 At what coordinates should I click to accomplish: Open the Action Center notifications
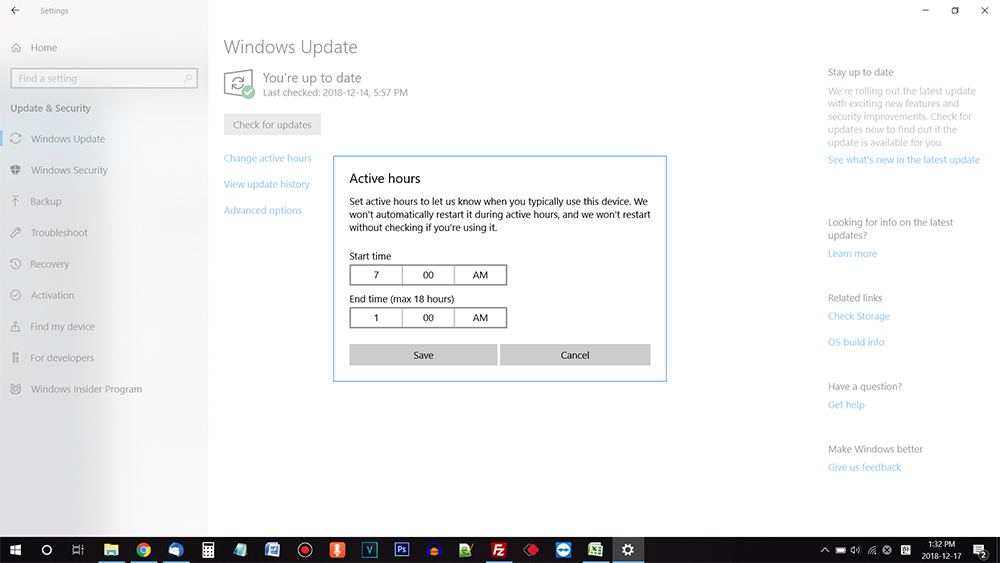click(x=981, y=550)
